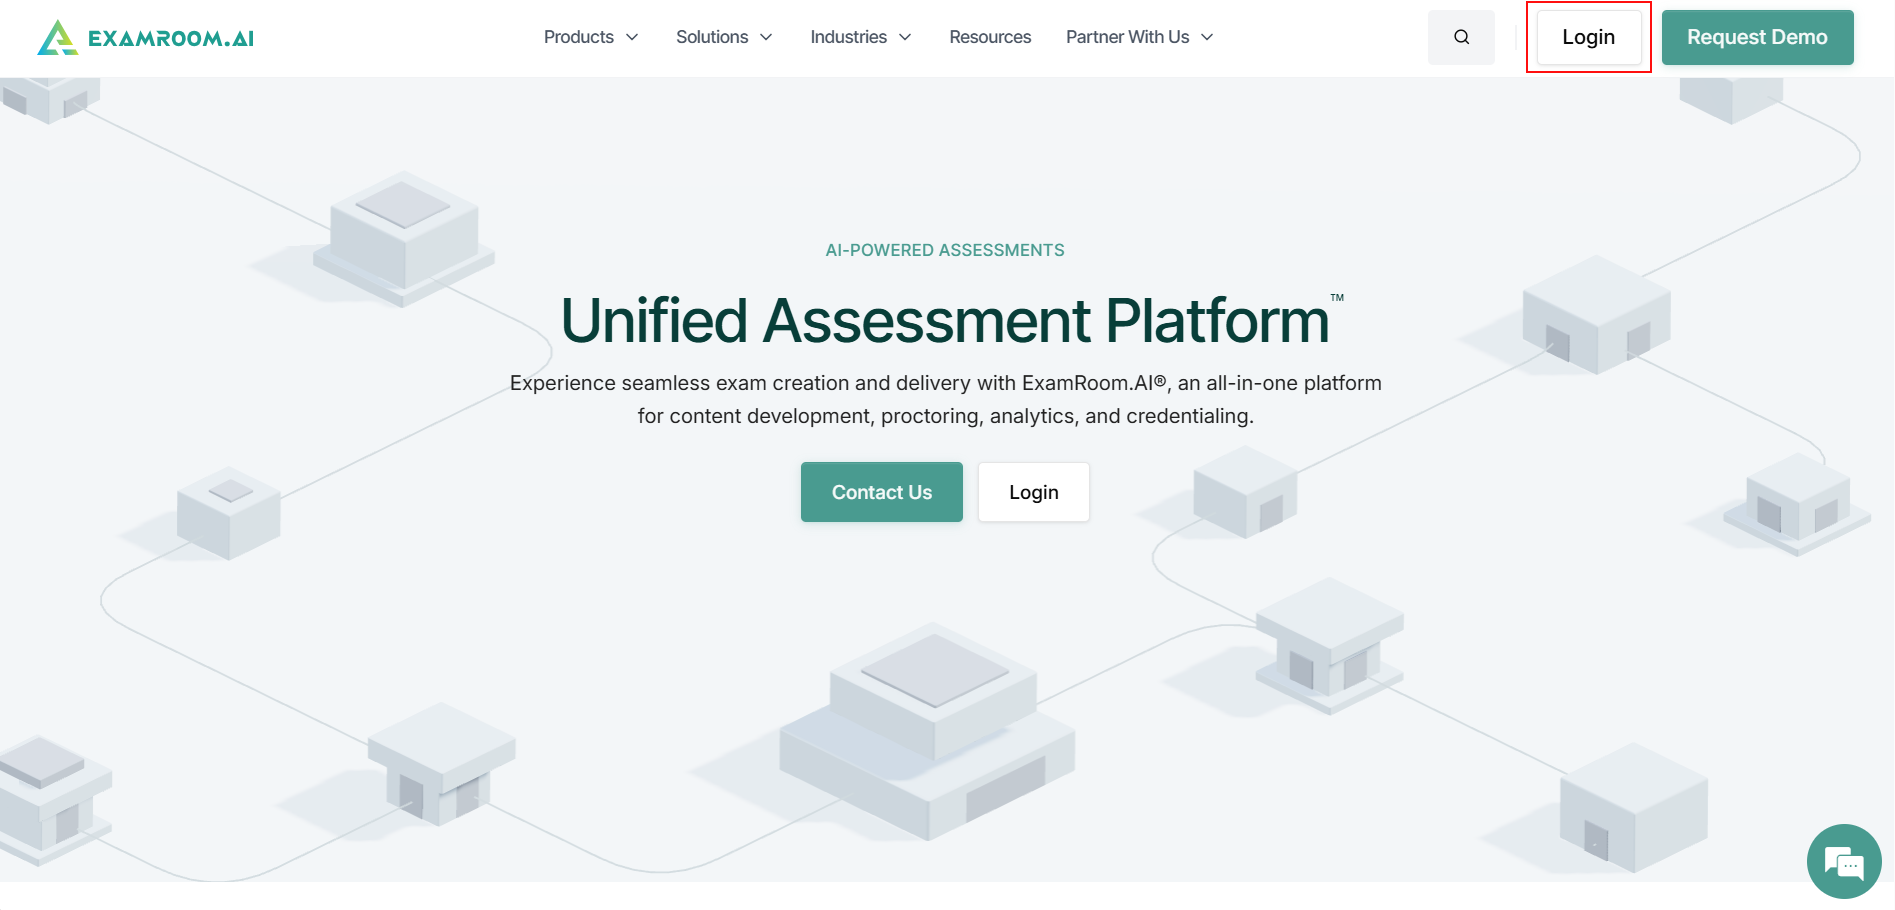
Task: Click the 'Unified Assessment Platform' heading
Action: (946, 320)
